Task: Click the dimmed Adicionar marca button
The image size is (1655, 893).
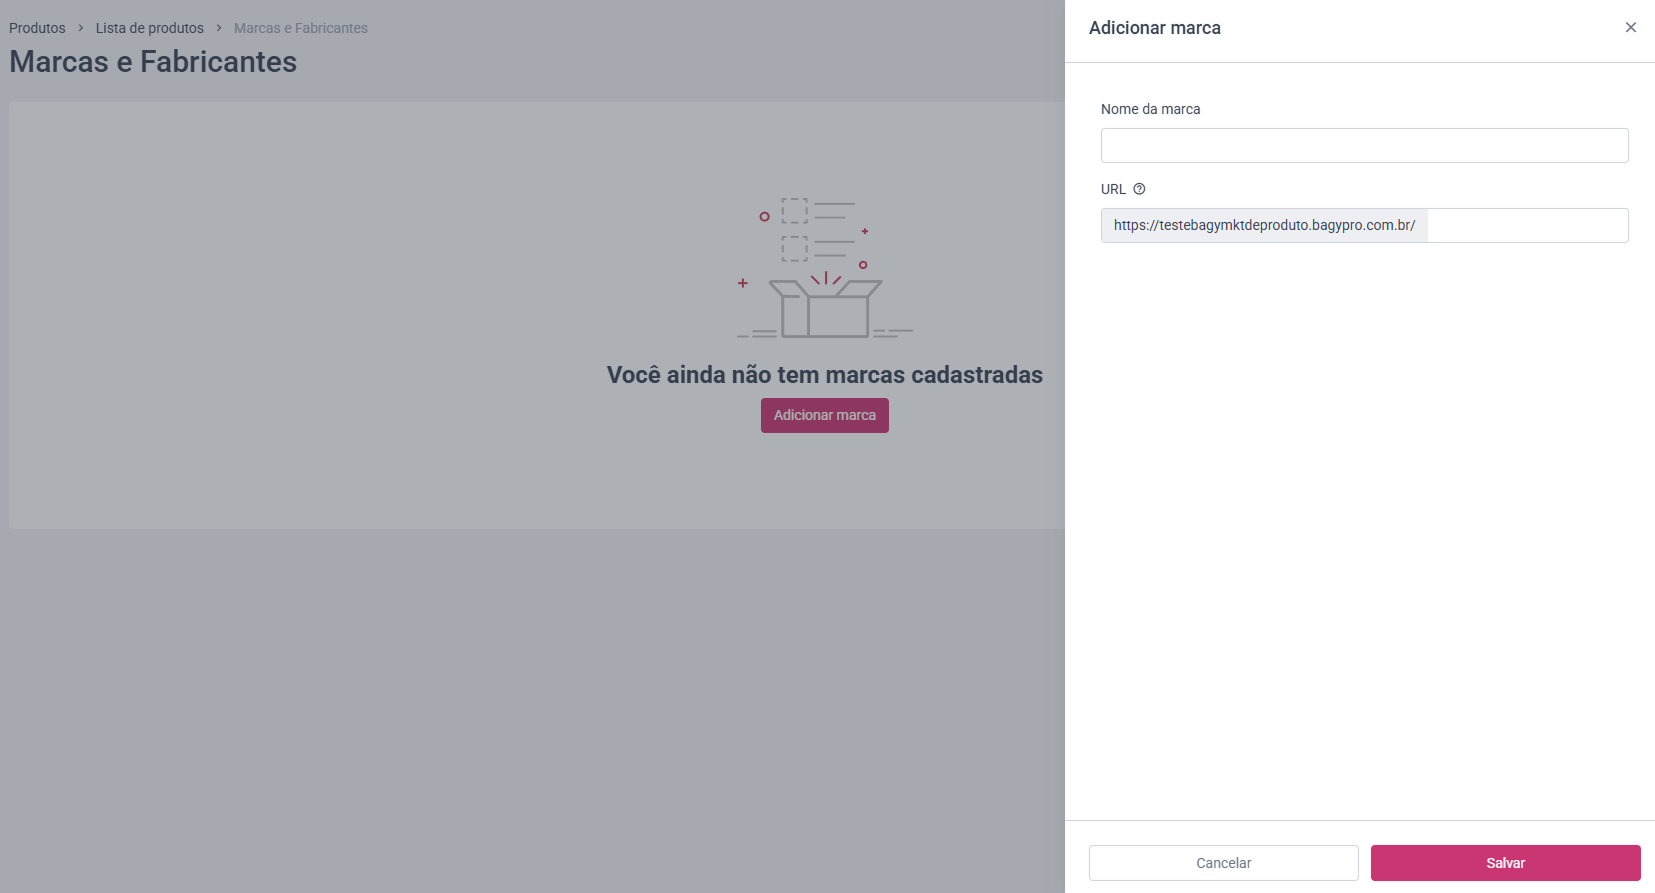Action: point(825,415)
